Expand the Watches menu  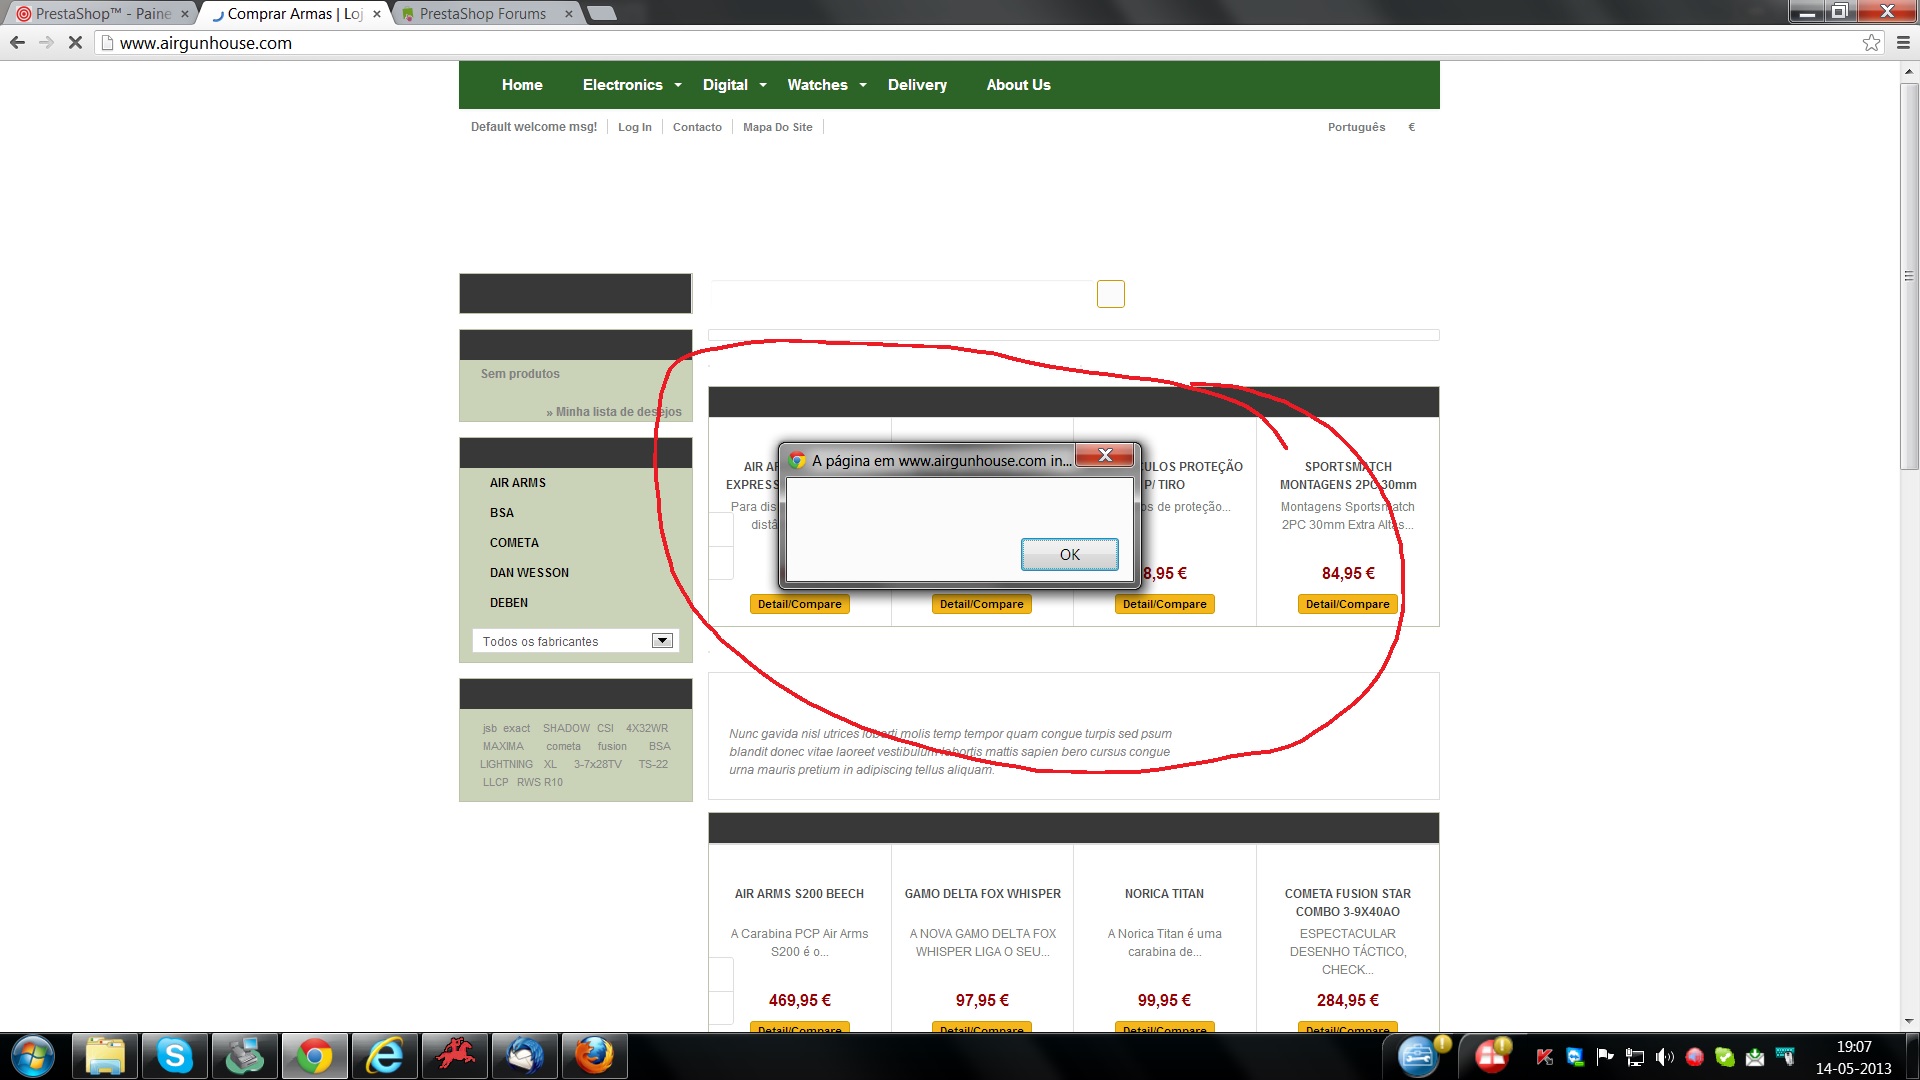(826, 85)
